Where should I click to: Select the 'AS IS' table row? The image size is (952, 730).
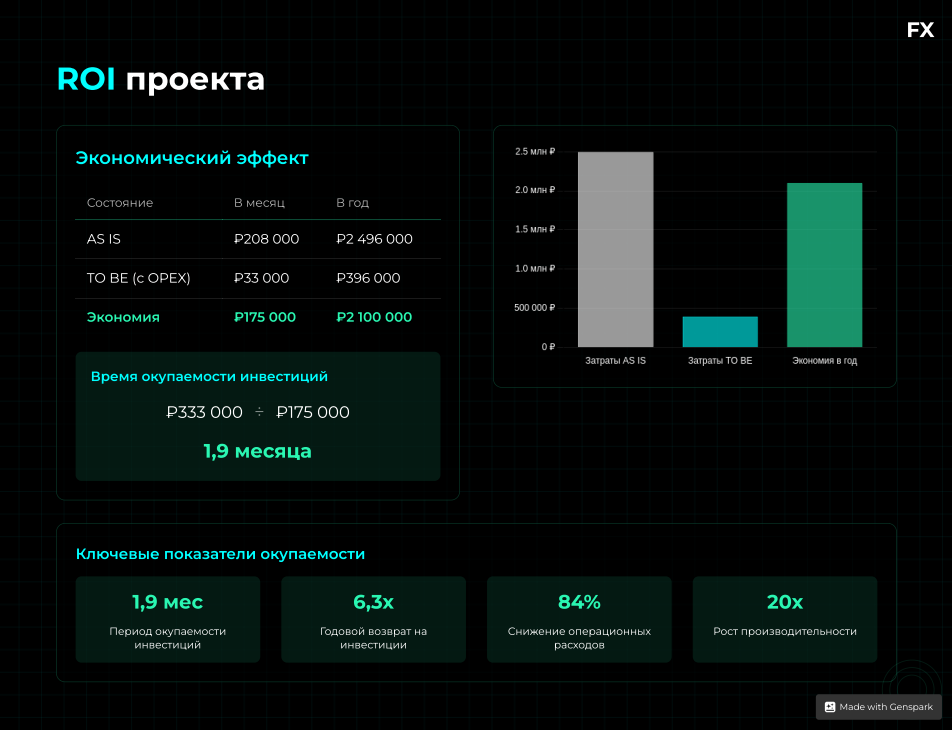click(x=258, y=239)
